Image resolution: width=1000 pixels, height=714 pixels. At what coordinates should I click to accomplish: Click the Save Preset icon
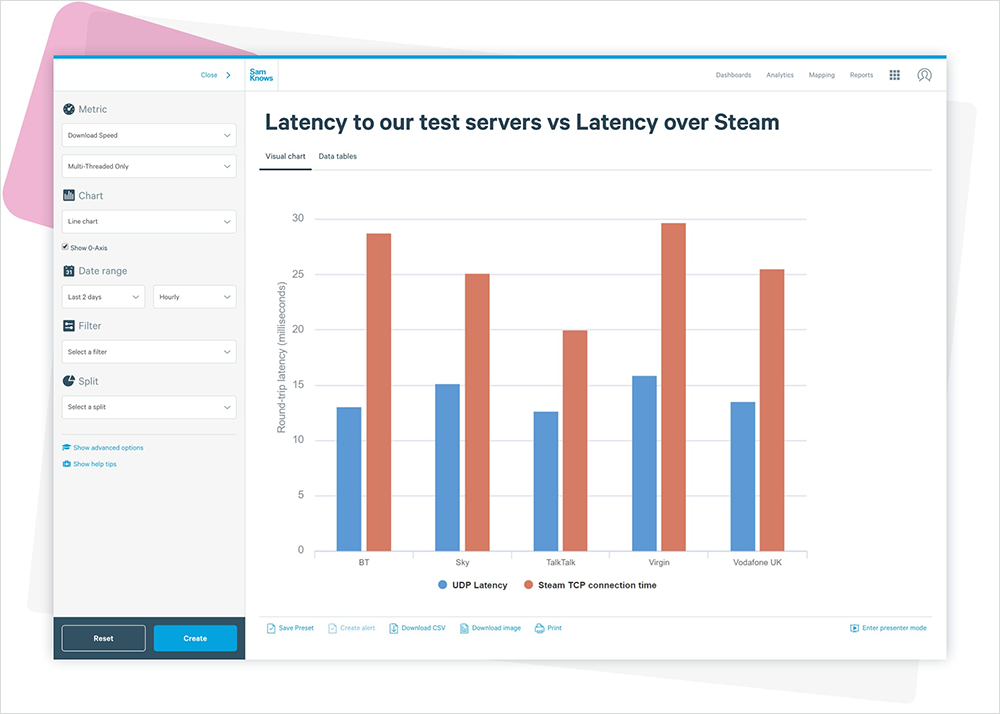tap(272, 628)
